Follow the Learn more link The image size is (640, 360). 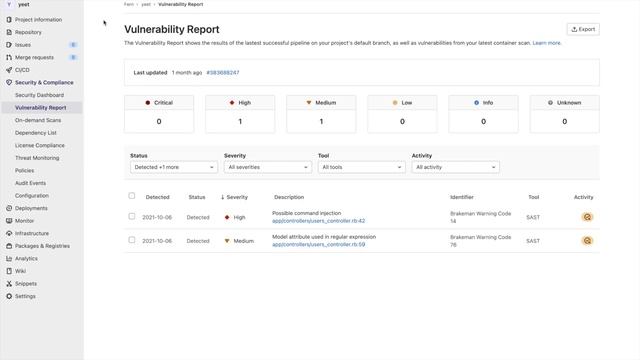click(547, 43)
